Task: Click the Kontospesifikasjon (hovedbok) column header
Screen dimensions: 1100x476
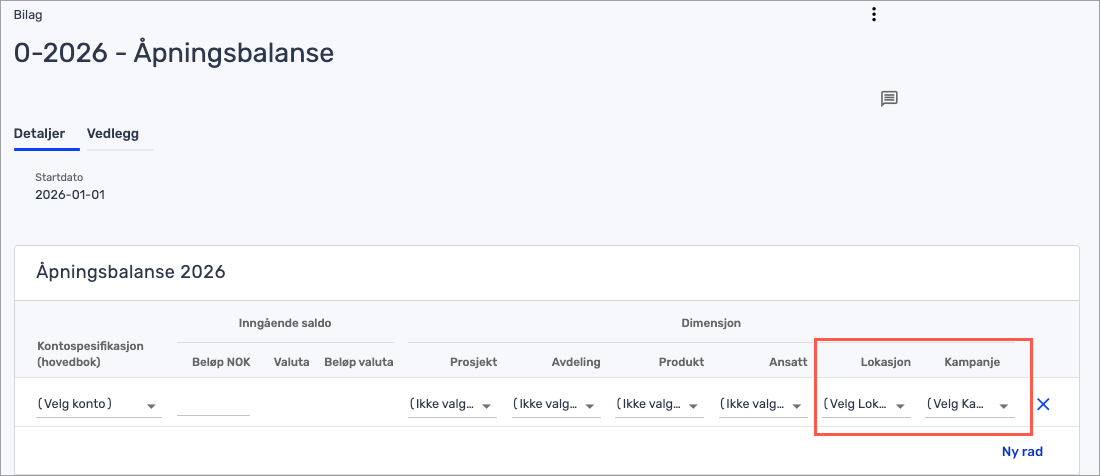Action: pos(91,353)
